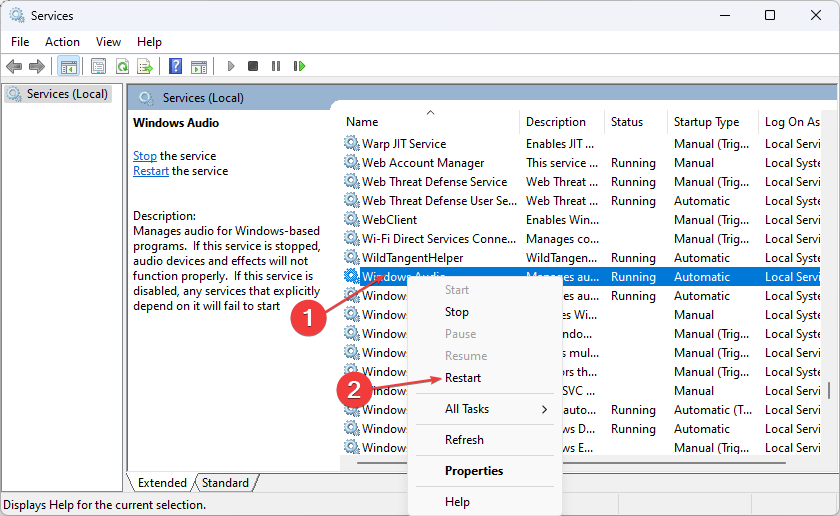840x516 pixels.
Task: Sort by the Startup Type column header
Action: click(x=706, y=122)
